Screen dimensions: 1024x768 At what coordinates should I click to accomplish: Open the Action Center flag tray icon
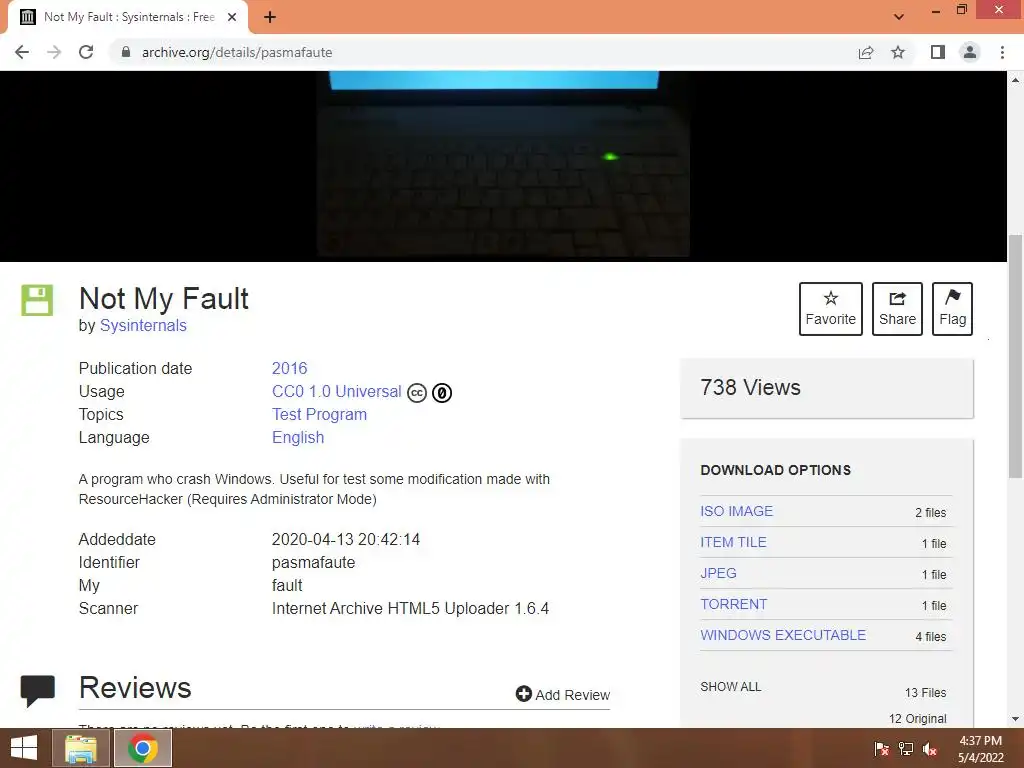(x=881, y=749)
